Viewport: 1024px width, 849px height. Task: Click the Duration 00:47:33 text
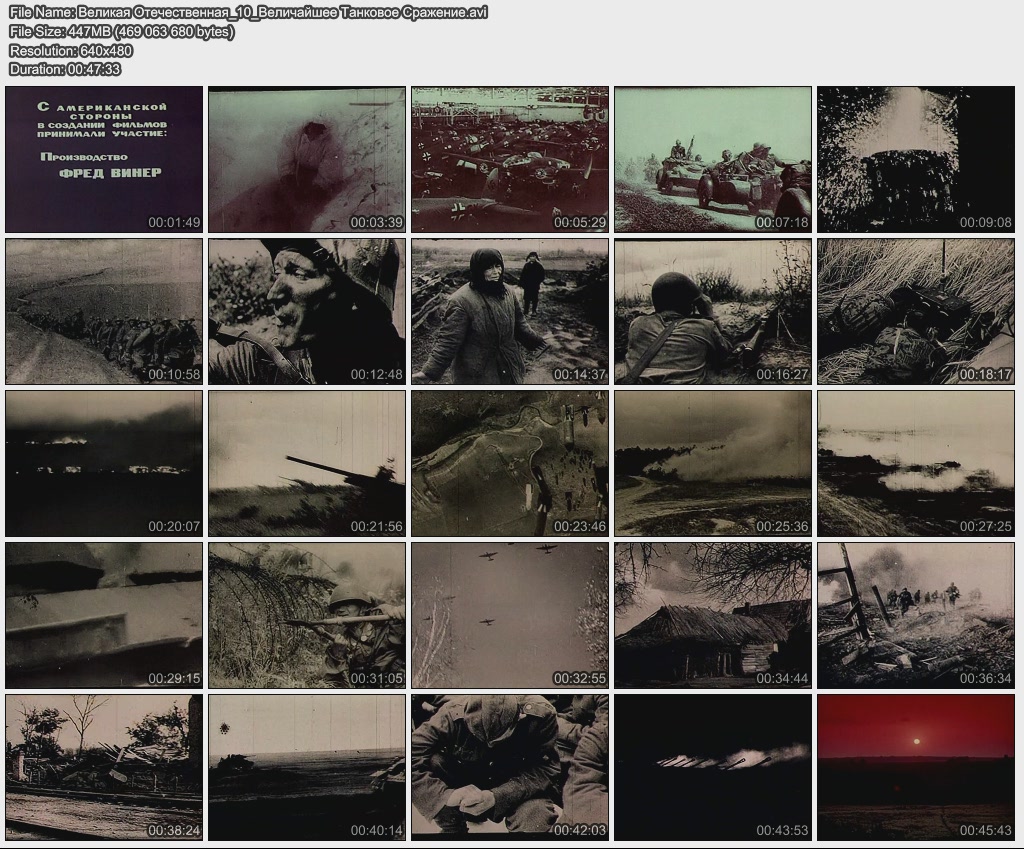(65, 69)
